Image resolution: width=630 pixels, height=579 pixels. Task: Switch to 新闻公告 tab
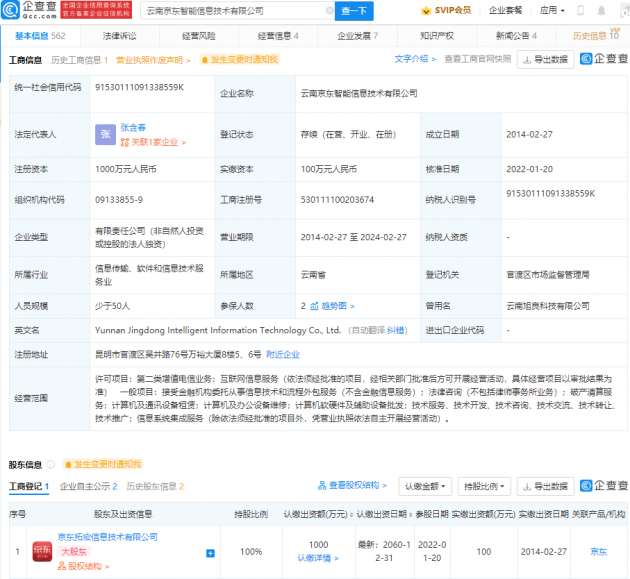(516, 36)
